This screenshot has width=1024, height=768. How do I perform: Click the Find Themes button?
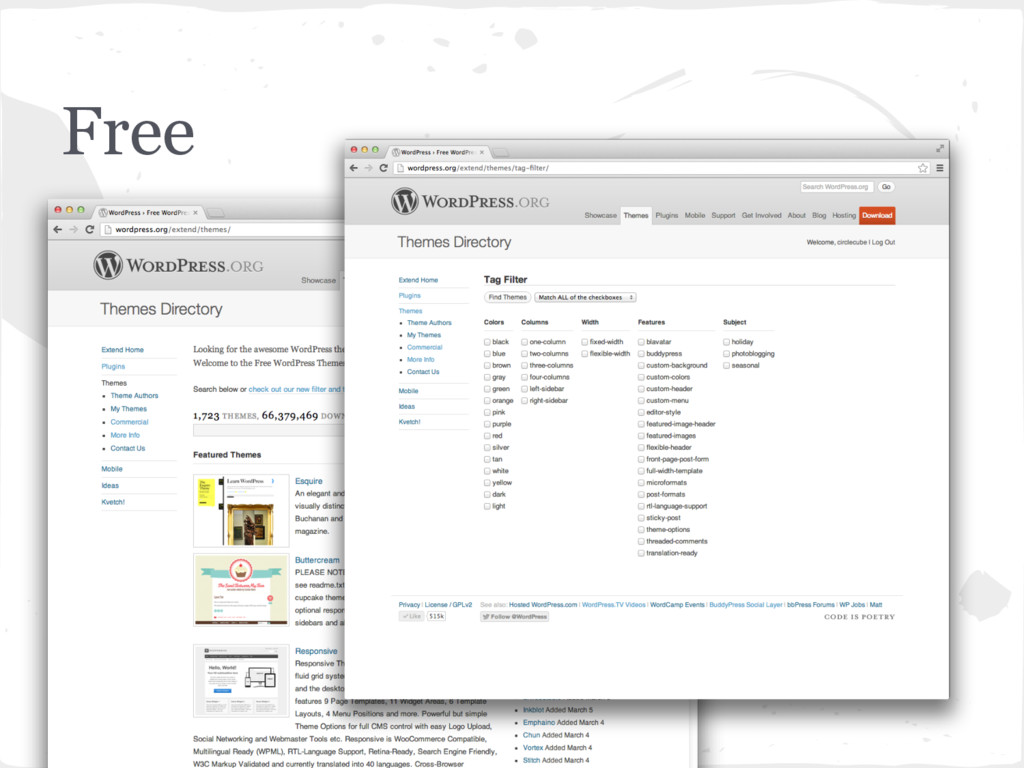(x=507, y=297)
